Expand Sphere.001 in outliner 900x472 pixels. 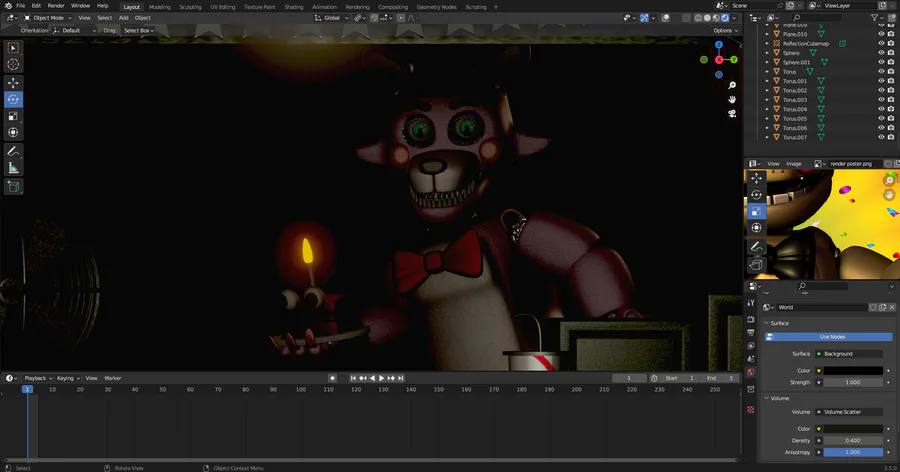point(767,62)
